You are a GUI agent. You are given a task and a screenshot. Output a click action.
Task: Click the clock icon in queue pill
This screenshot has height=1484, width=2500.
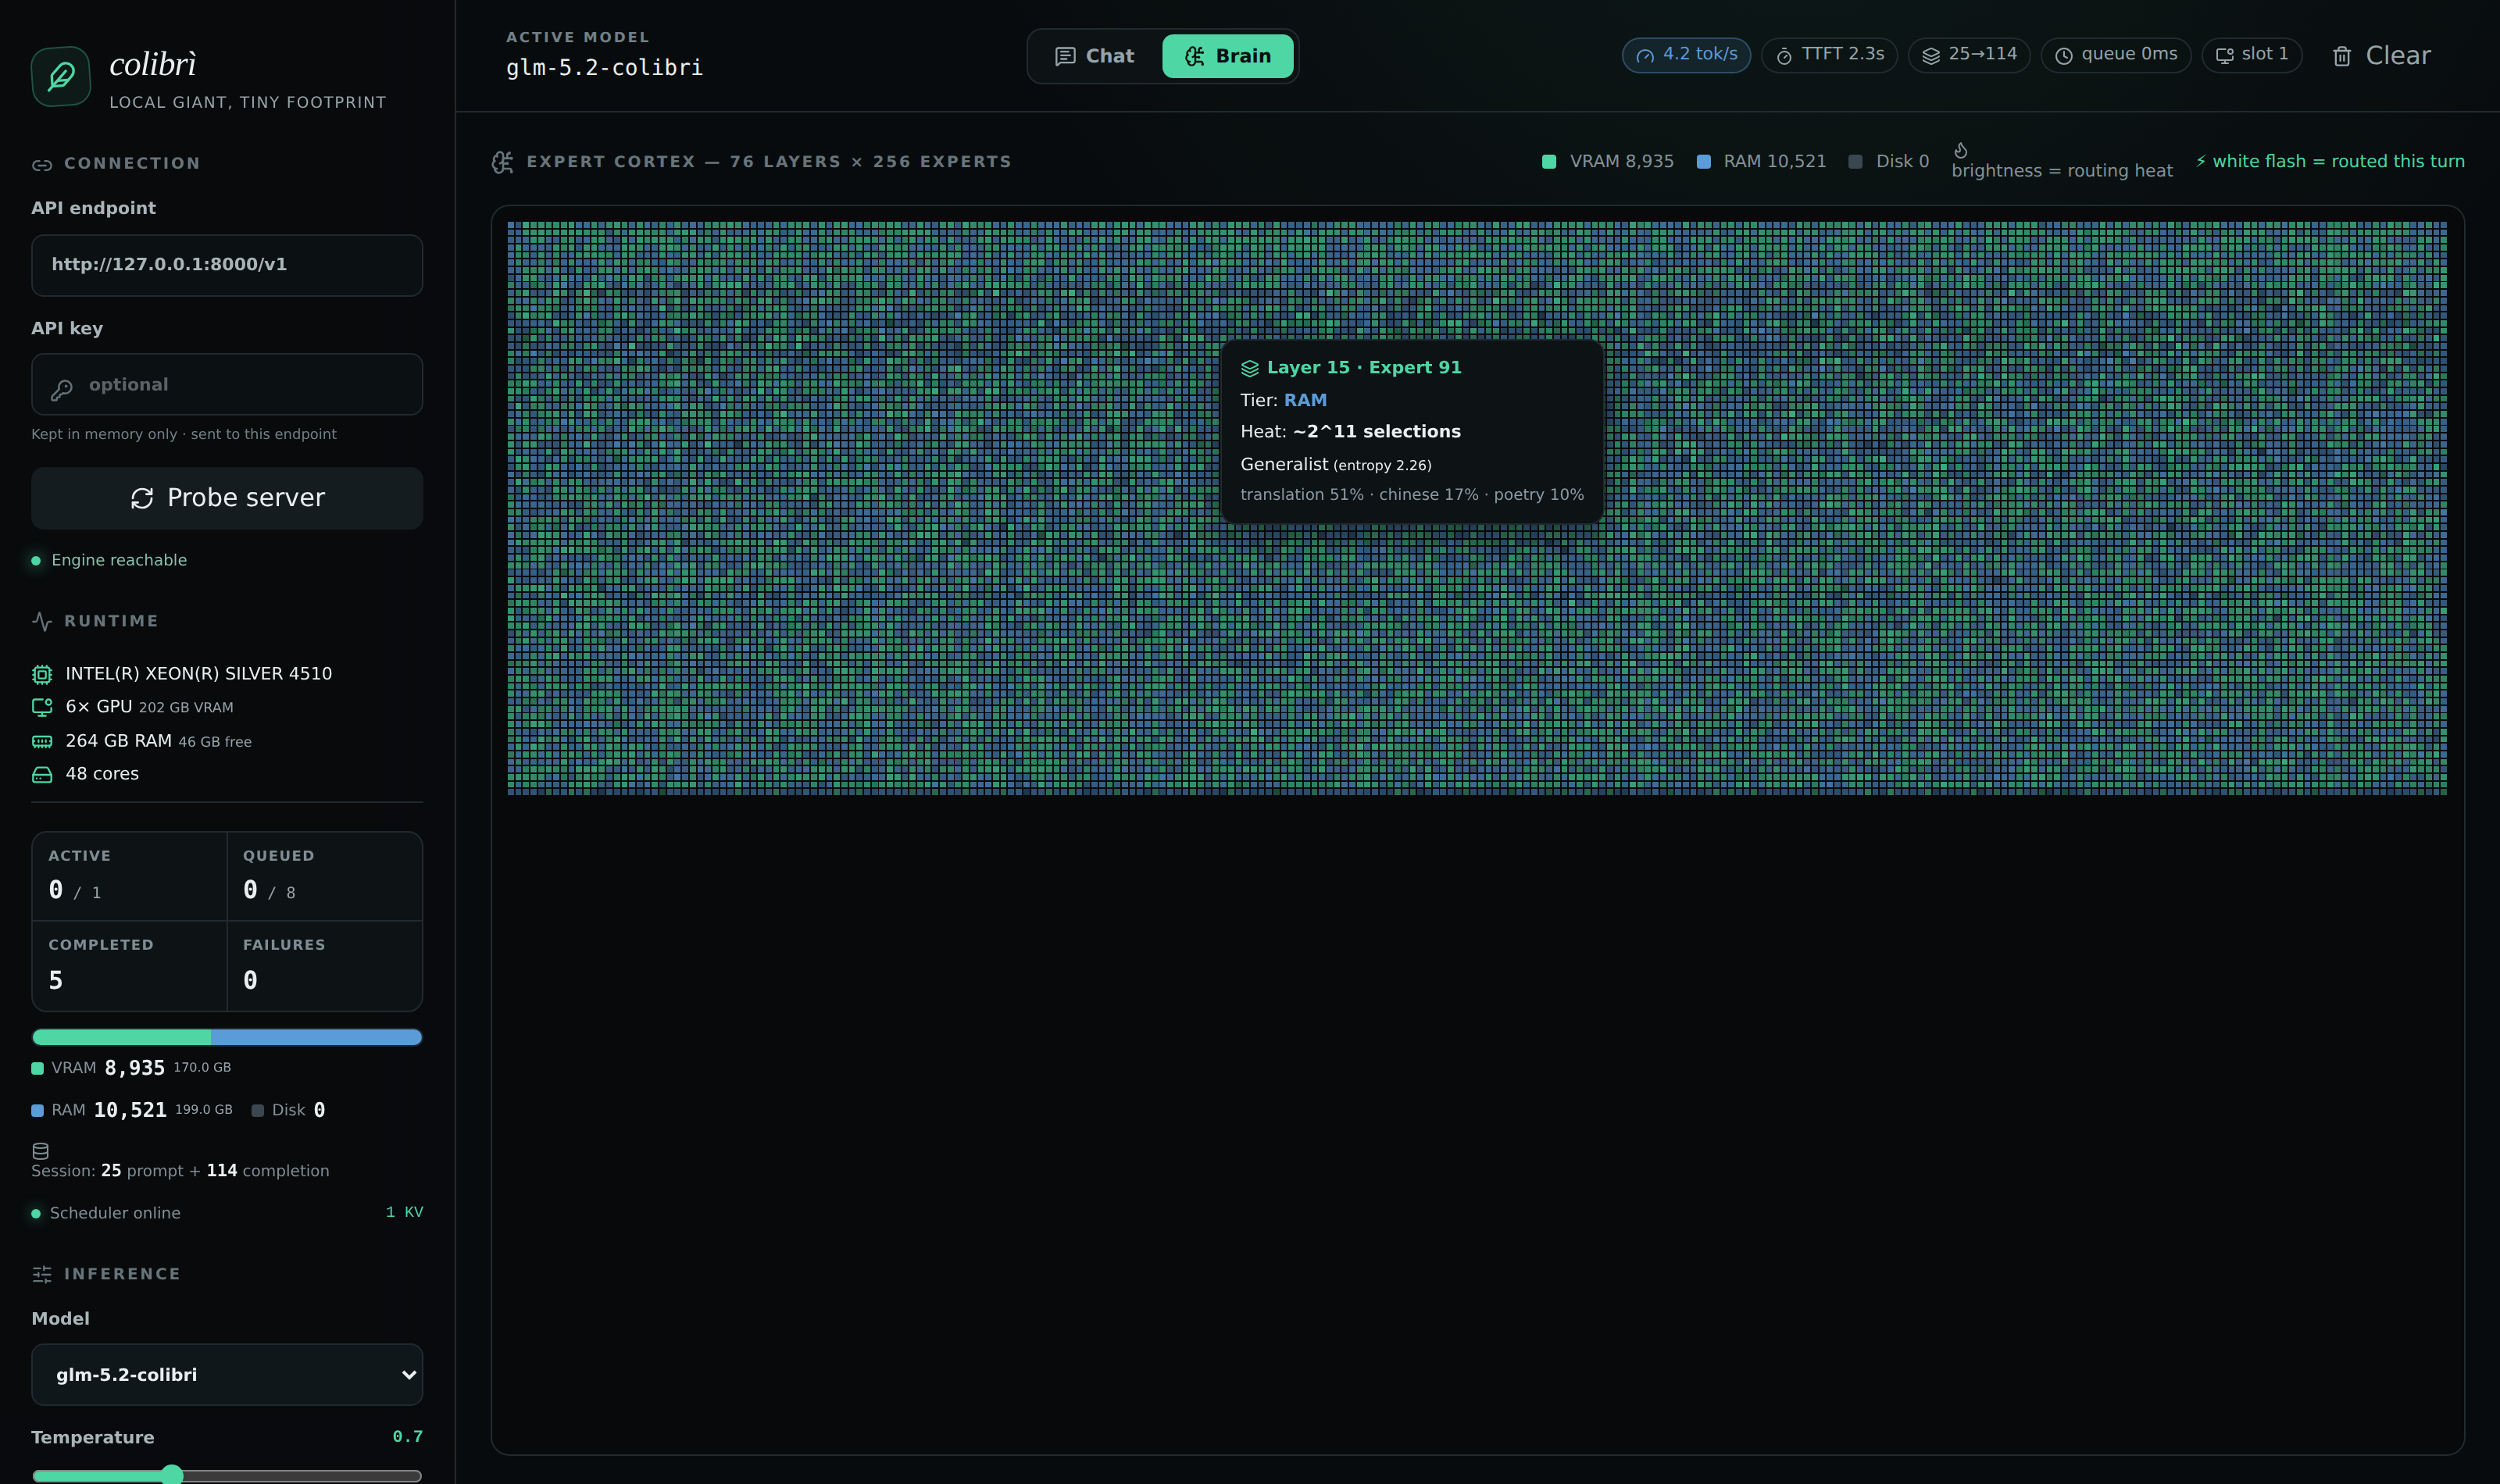[2064, 56]
